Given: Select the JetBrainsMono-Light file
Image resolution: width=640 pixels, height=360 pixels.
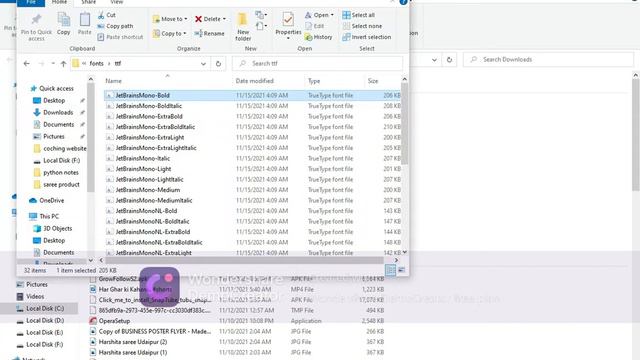Looking at the screenshot, I should 252,169.
